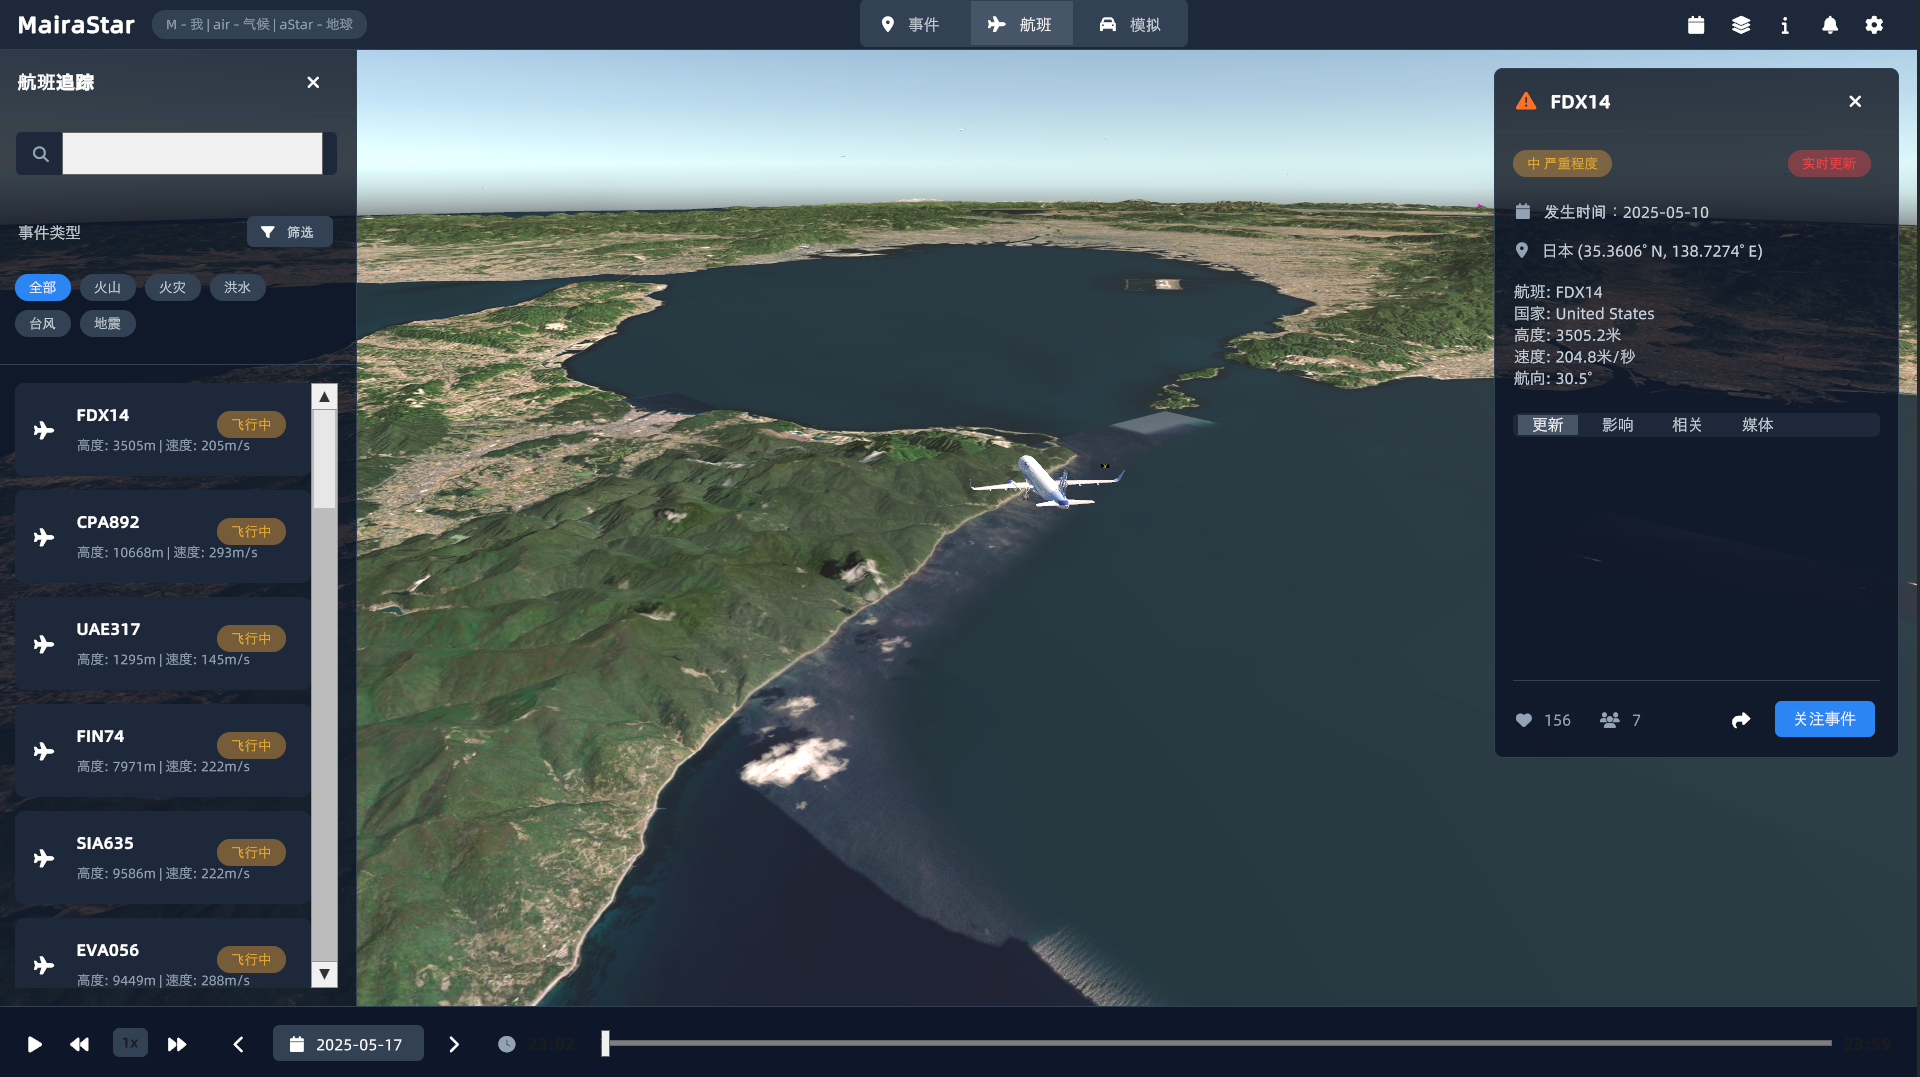Open the layers stack icon in header
The width and height of the screenshot is (1920, 1077).
[x=1741, y=25]
